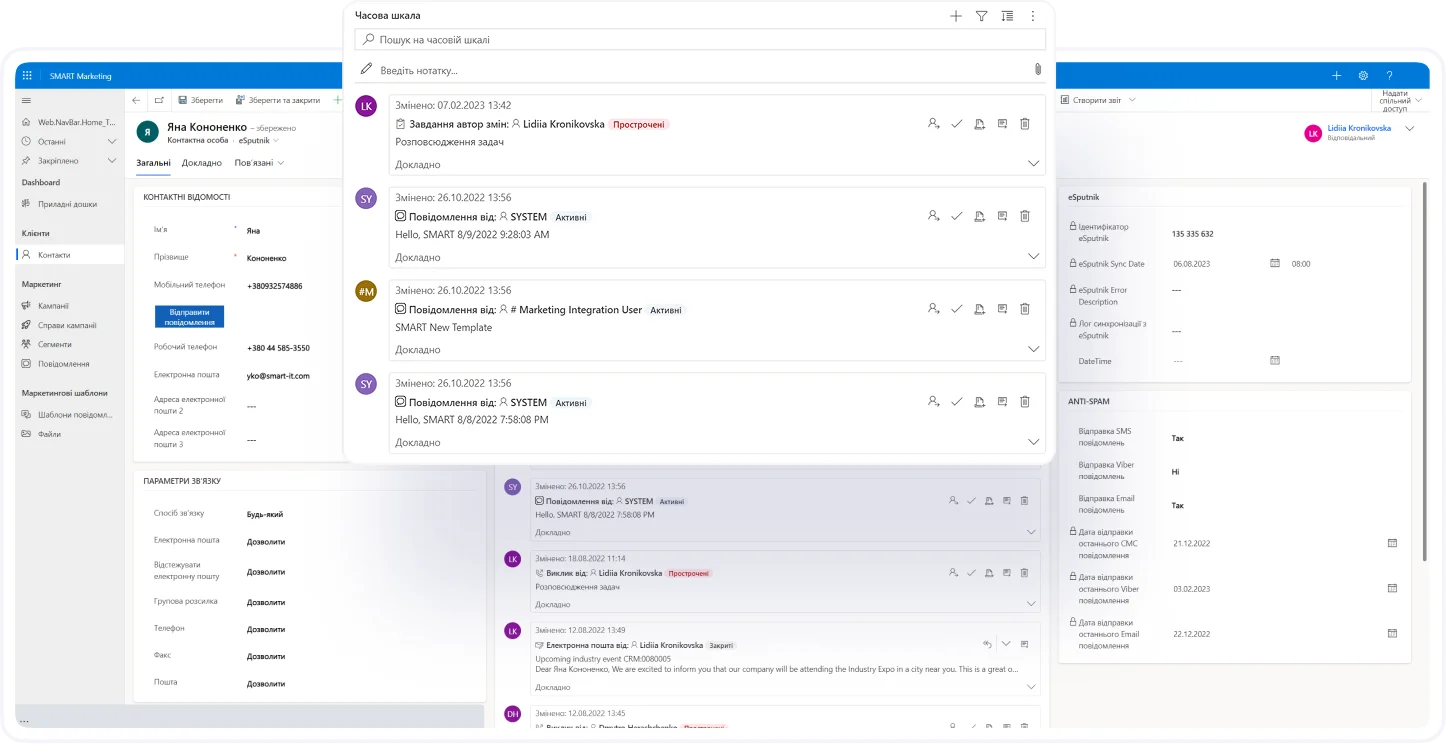Open the timeline filter funnel icon
The height and width of the screenshot is (744, 1446).
[x=981, y=16]
